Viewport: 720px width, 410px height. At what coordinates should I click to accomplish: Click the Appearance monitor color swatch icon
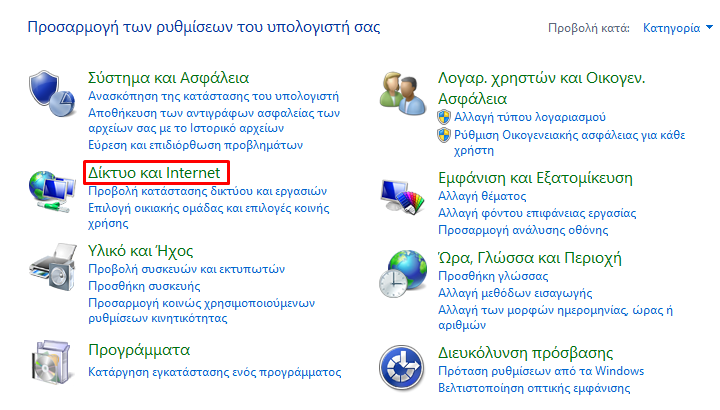(x=403, y=197)
